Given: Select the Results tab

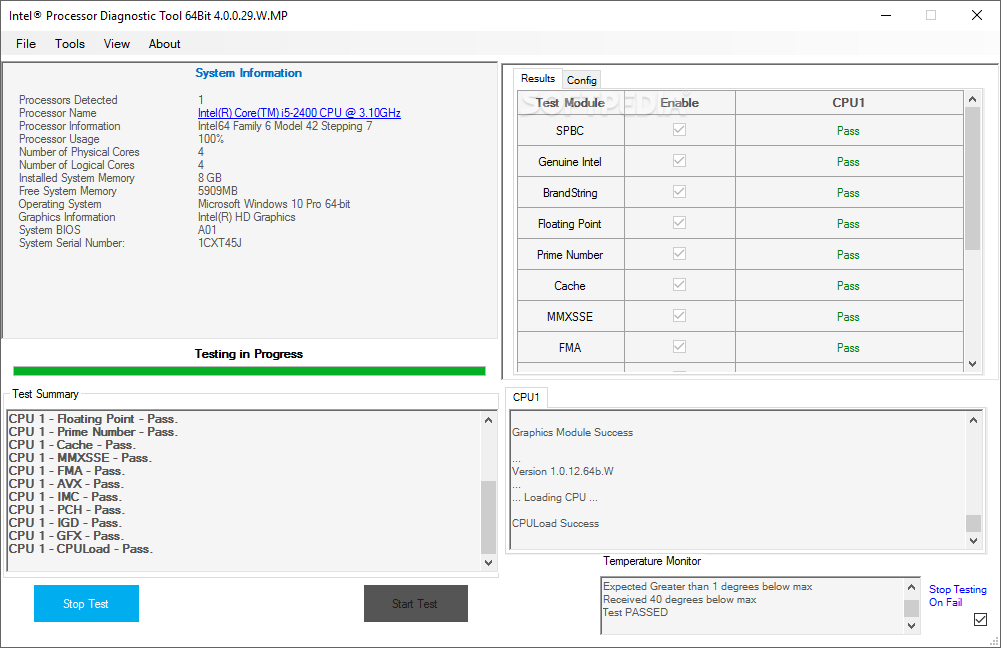Looking at the screenshot, I should [x=538, y=79].
